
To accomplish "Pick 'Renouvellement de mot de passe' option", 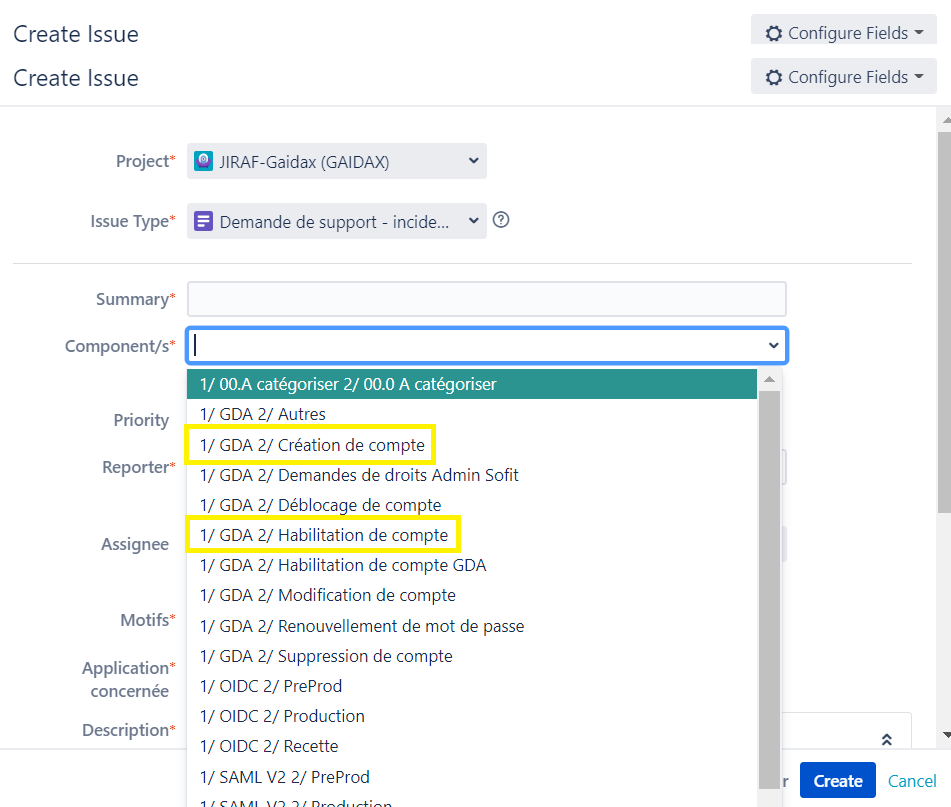I will [x=472, y=626].
